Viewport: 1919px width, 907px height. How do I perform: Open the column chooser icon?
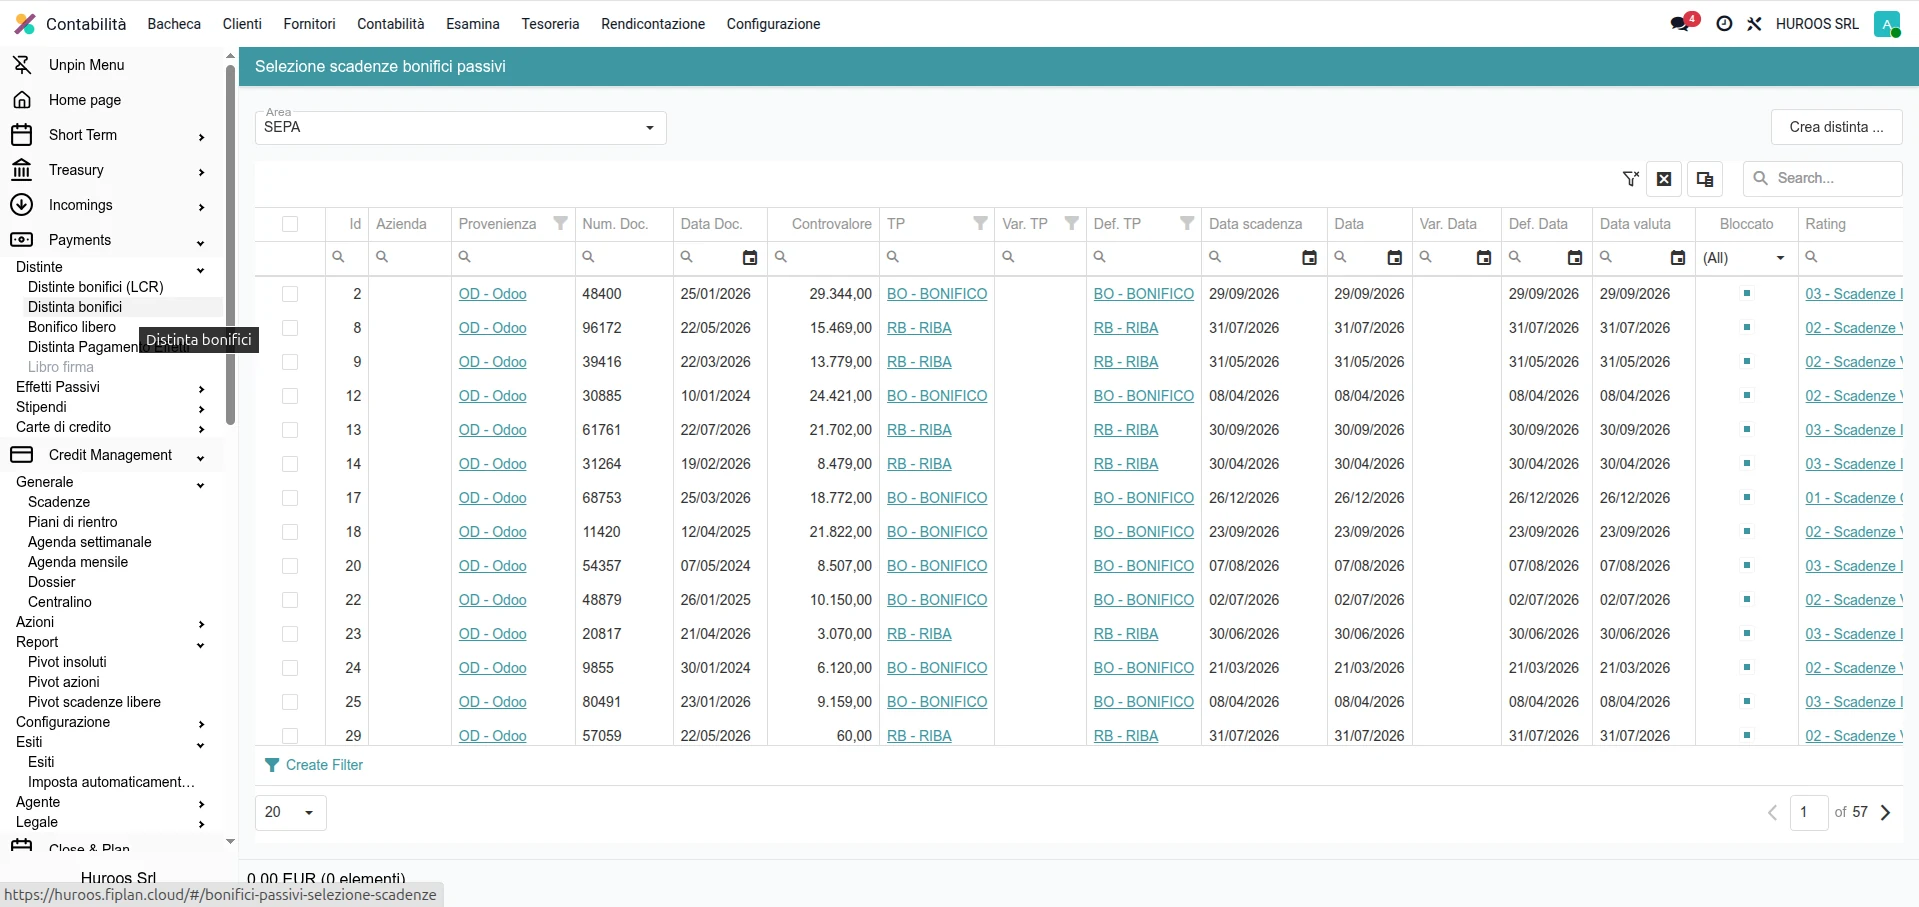click(1705, 179)
